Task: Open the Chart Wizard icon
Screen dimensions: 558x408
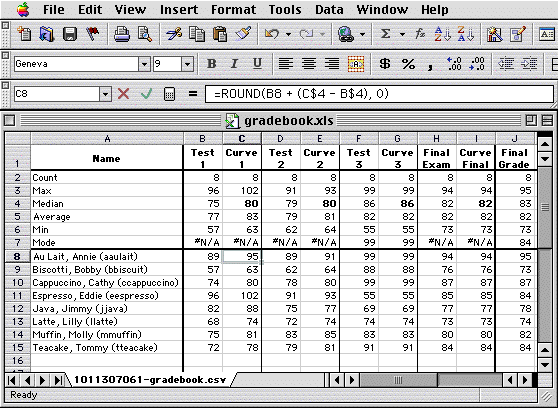Action: [x=494, y=35]
